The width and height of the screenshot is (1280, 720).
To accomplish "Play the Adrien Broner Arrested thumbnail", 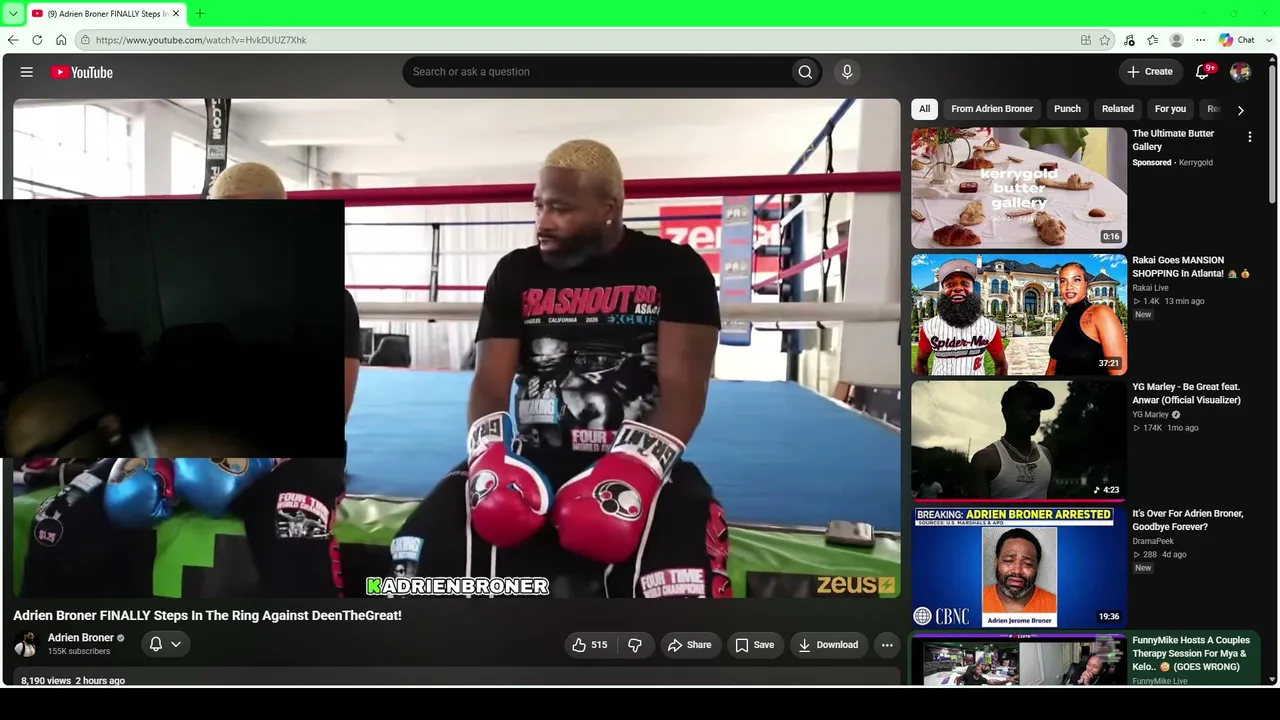I will pos(1019,567).
